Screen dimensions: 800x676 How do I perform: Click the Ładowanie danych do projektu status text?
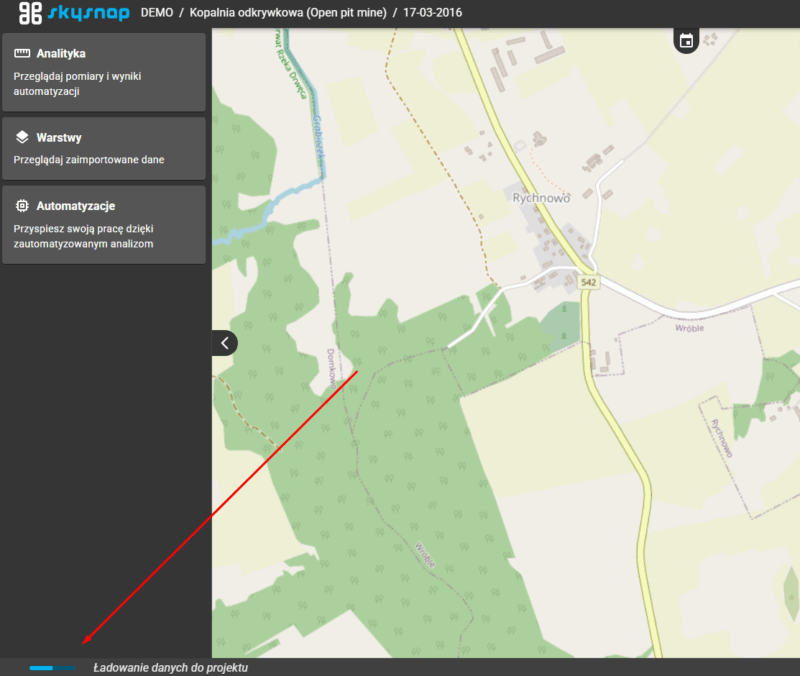click(170, 667)
